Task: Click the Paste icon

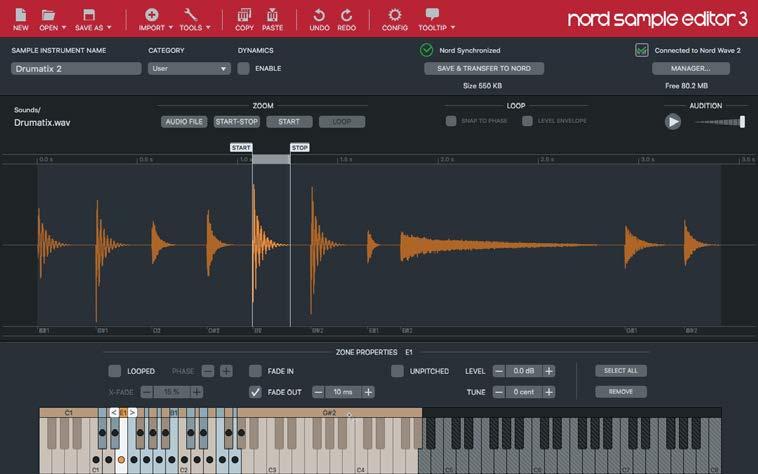Action: tap(272, 15)
